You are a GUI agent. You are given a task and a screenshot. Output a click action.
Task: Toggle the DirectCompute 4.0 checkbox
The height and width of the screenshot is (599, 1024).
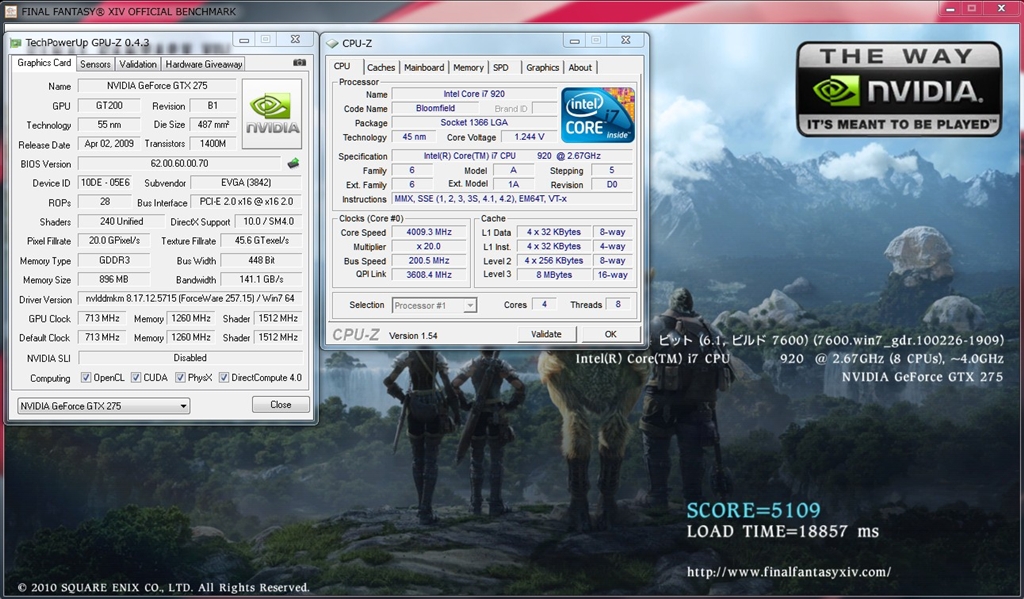[224, 378]
